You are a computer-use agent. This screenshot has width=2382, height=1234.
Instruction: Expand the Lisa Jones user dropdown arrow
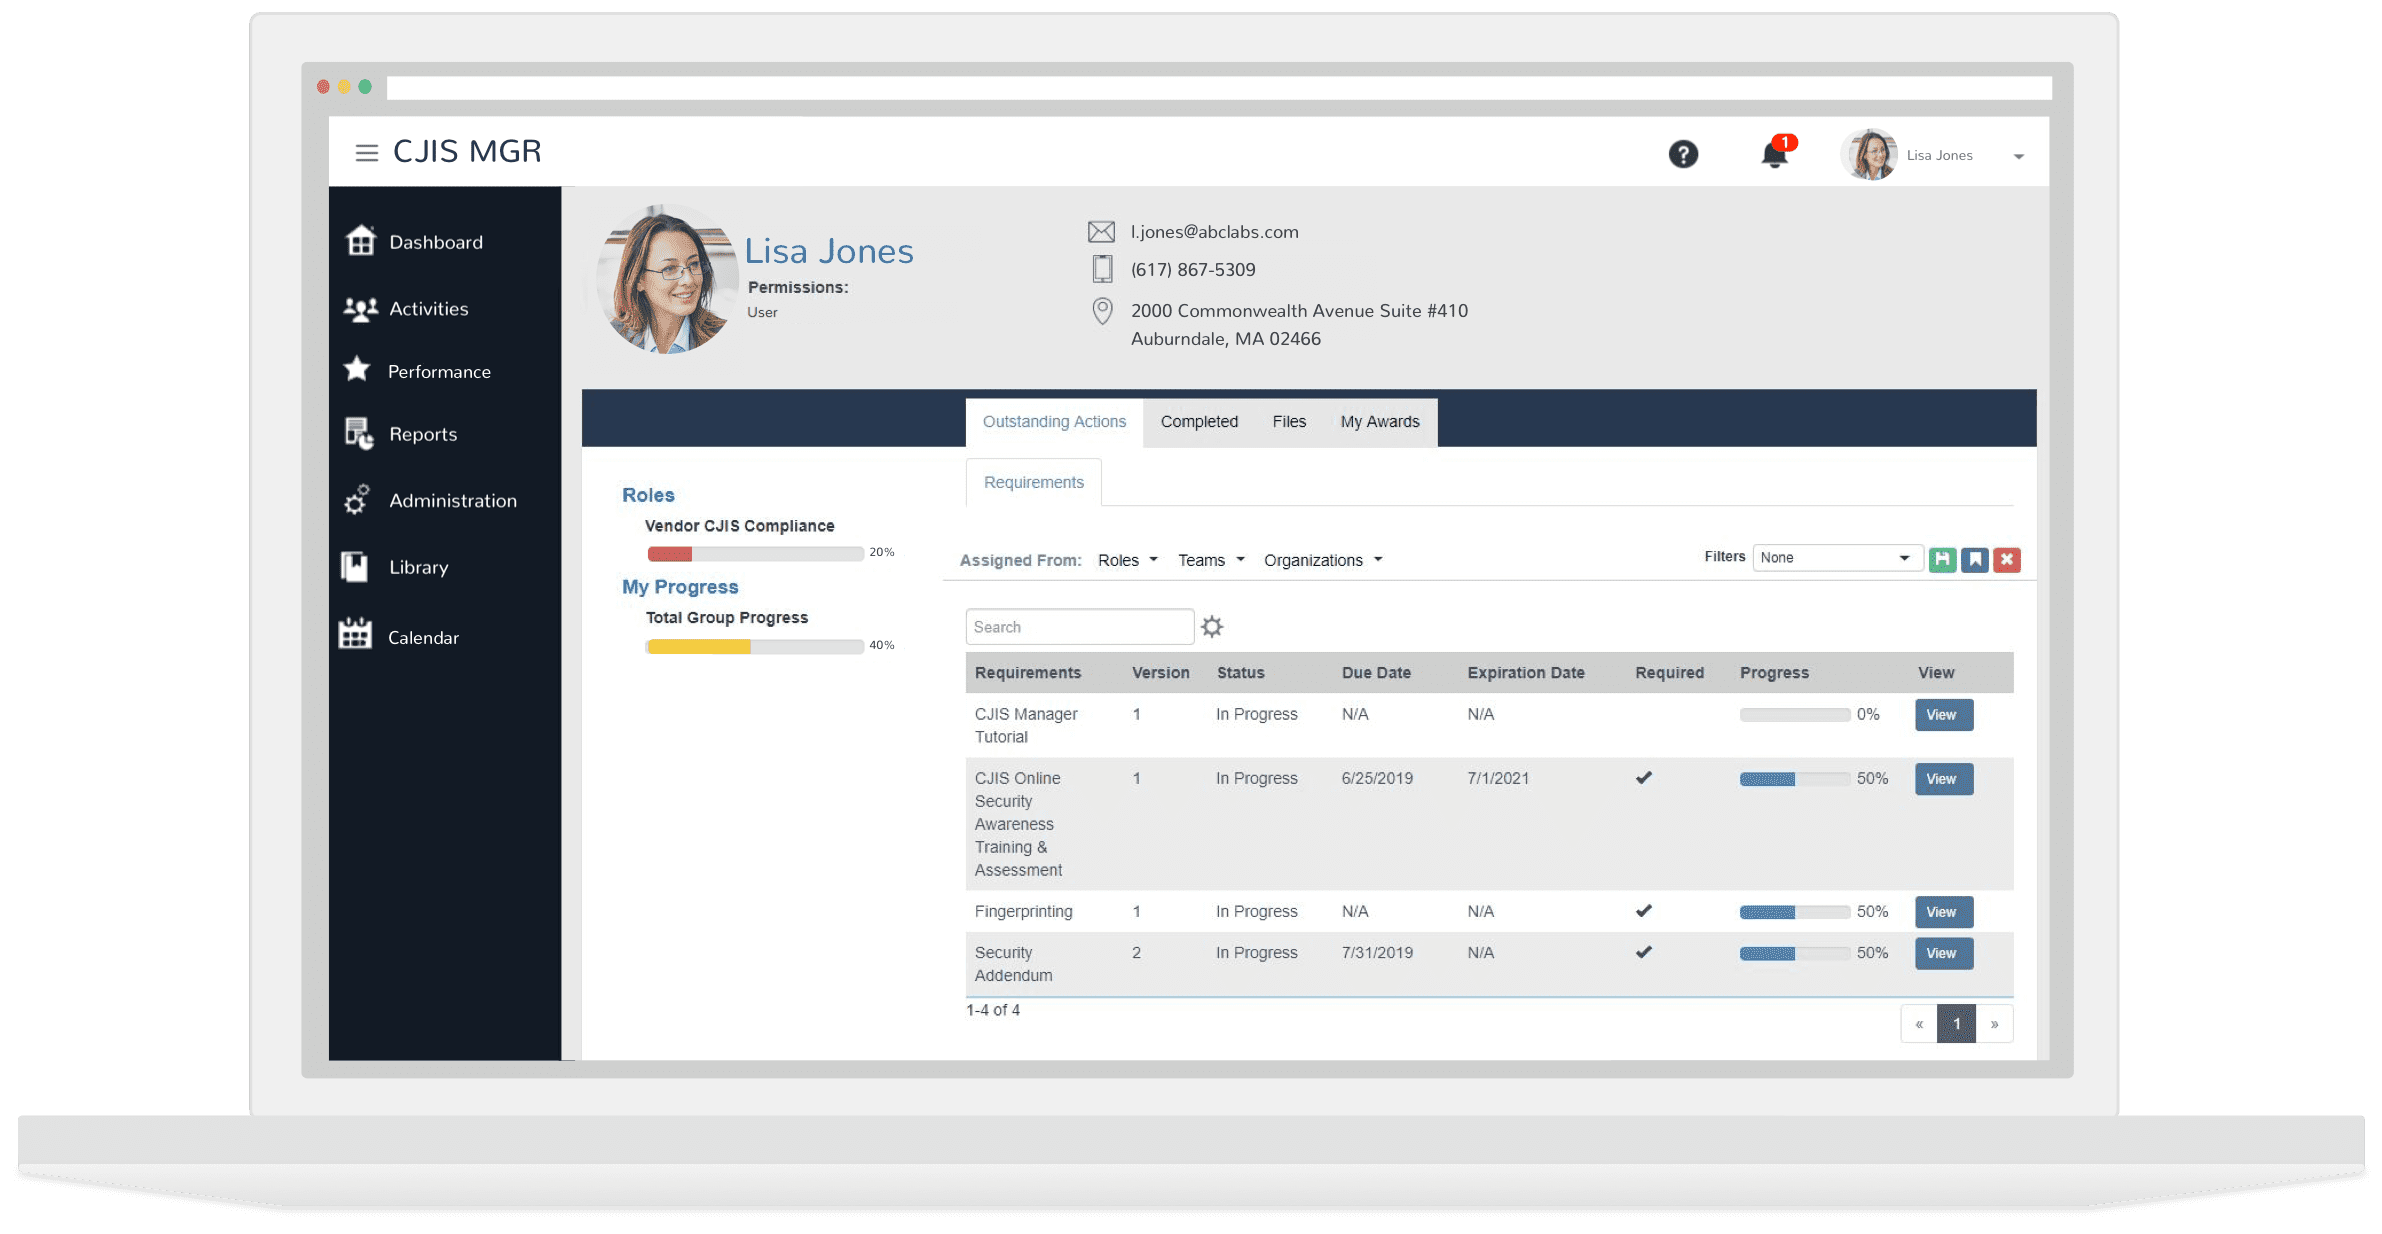click(2018, 157)
